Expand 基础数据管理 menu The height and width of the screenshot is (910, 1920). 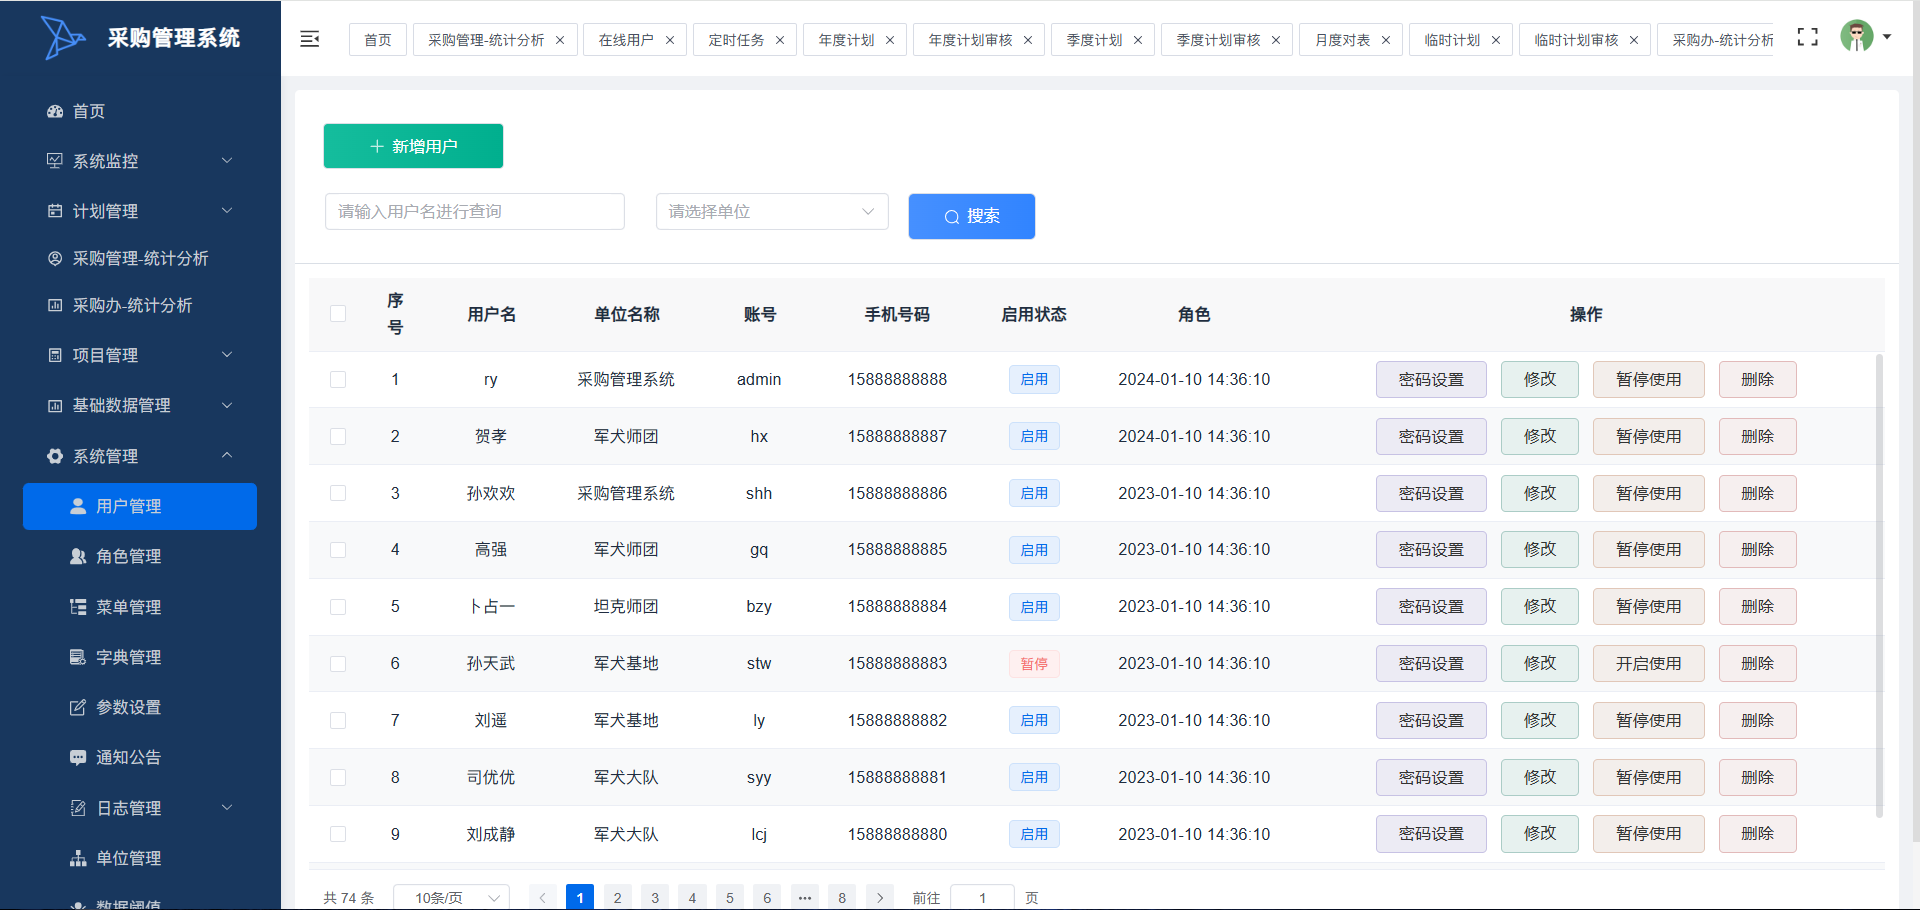point(140,405)
